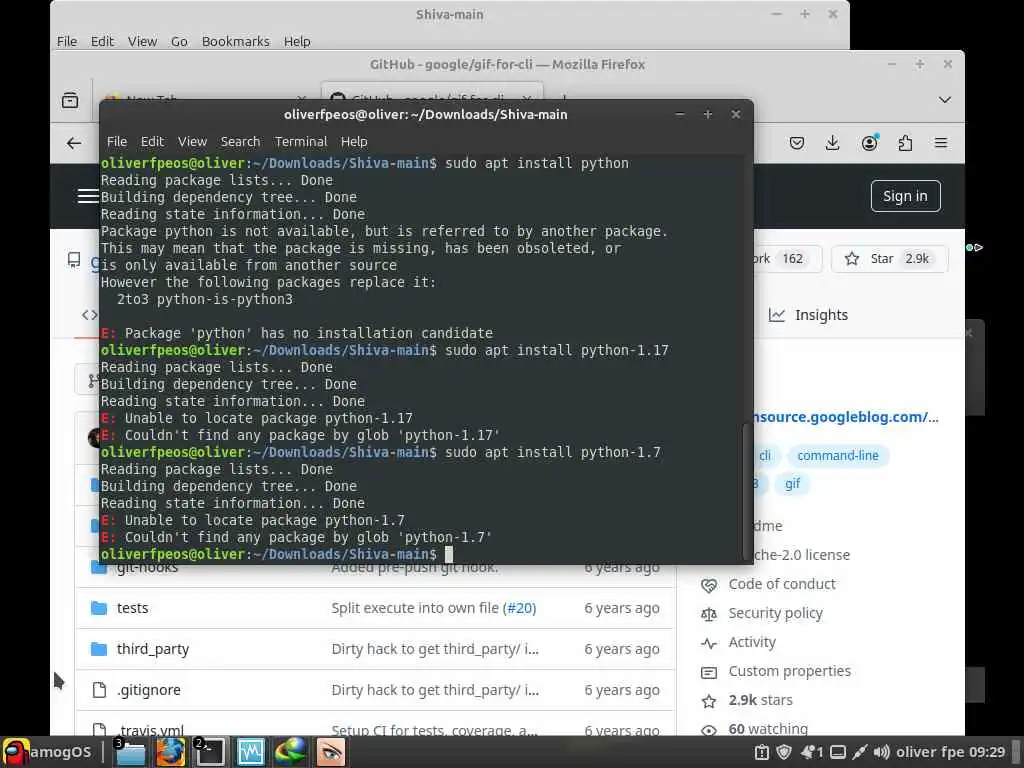Launch Firefox from the taskbar
Image resolution: width=1024 pixels, height=768 pixels.
[x=170, y=752]
